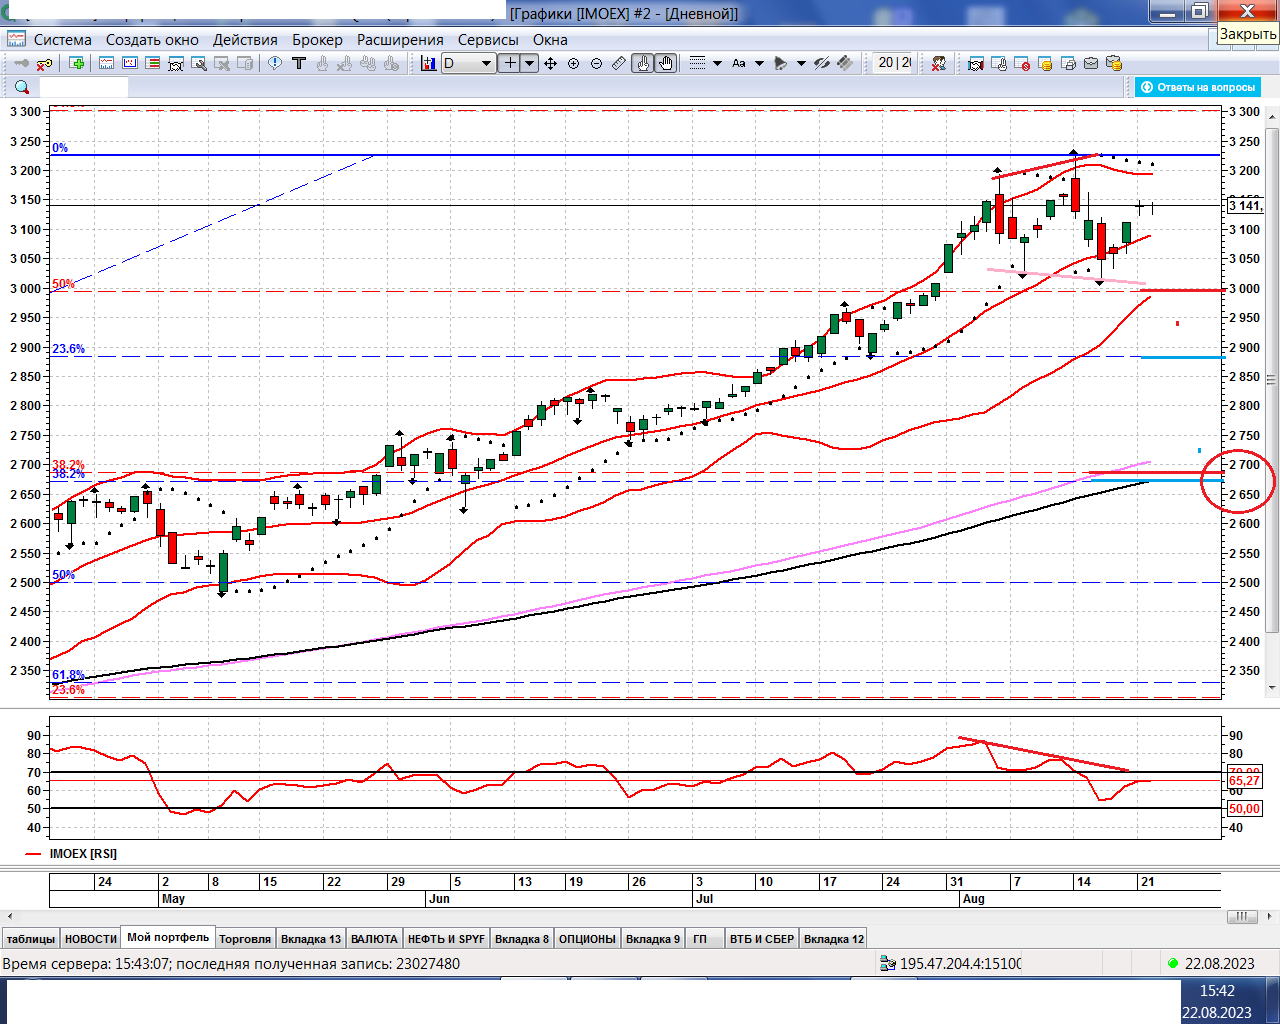
Task: Switch to the НОВОСТИ tab
Action: (91, 939)
